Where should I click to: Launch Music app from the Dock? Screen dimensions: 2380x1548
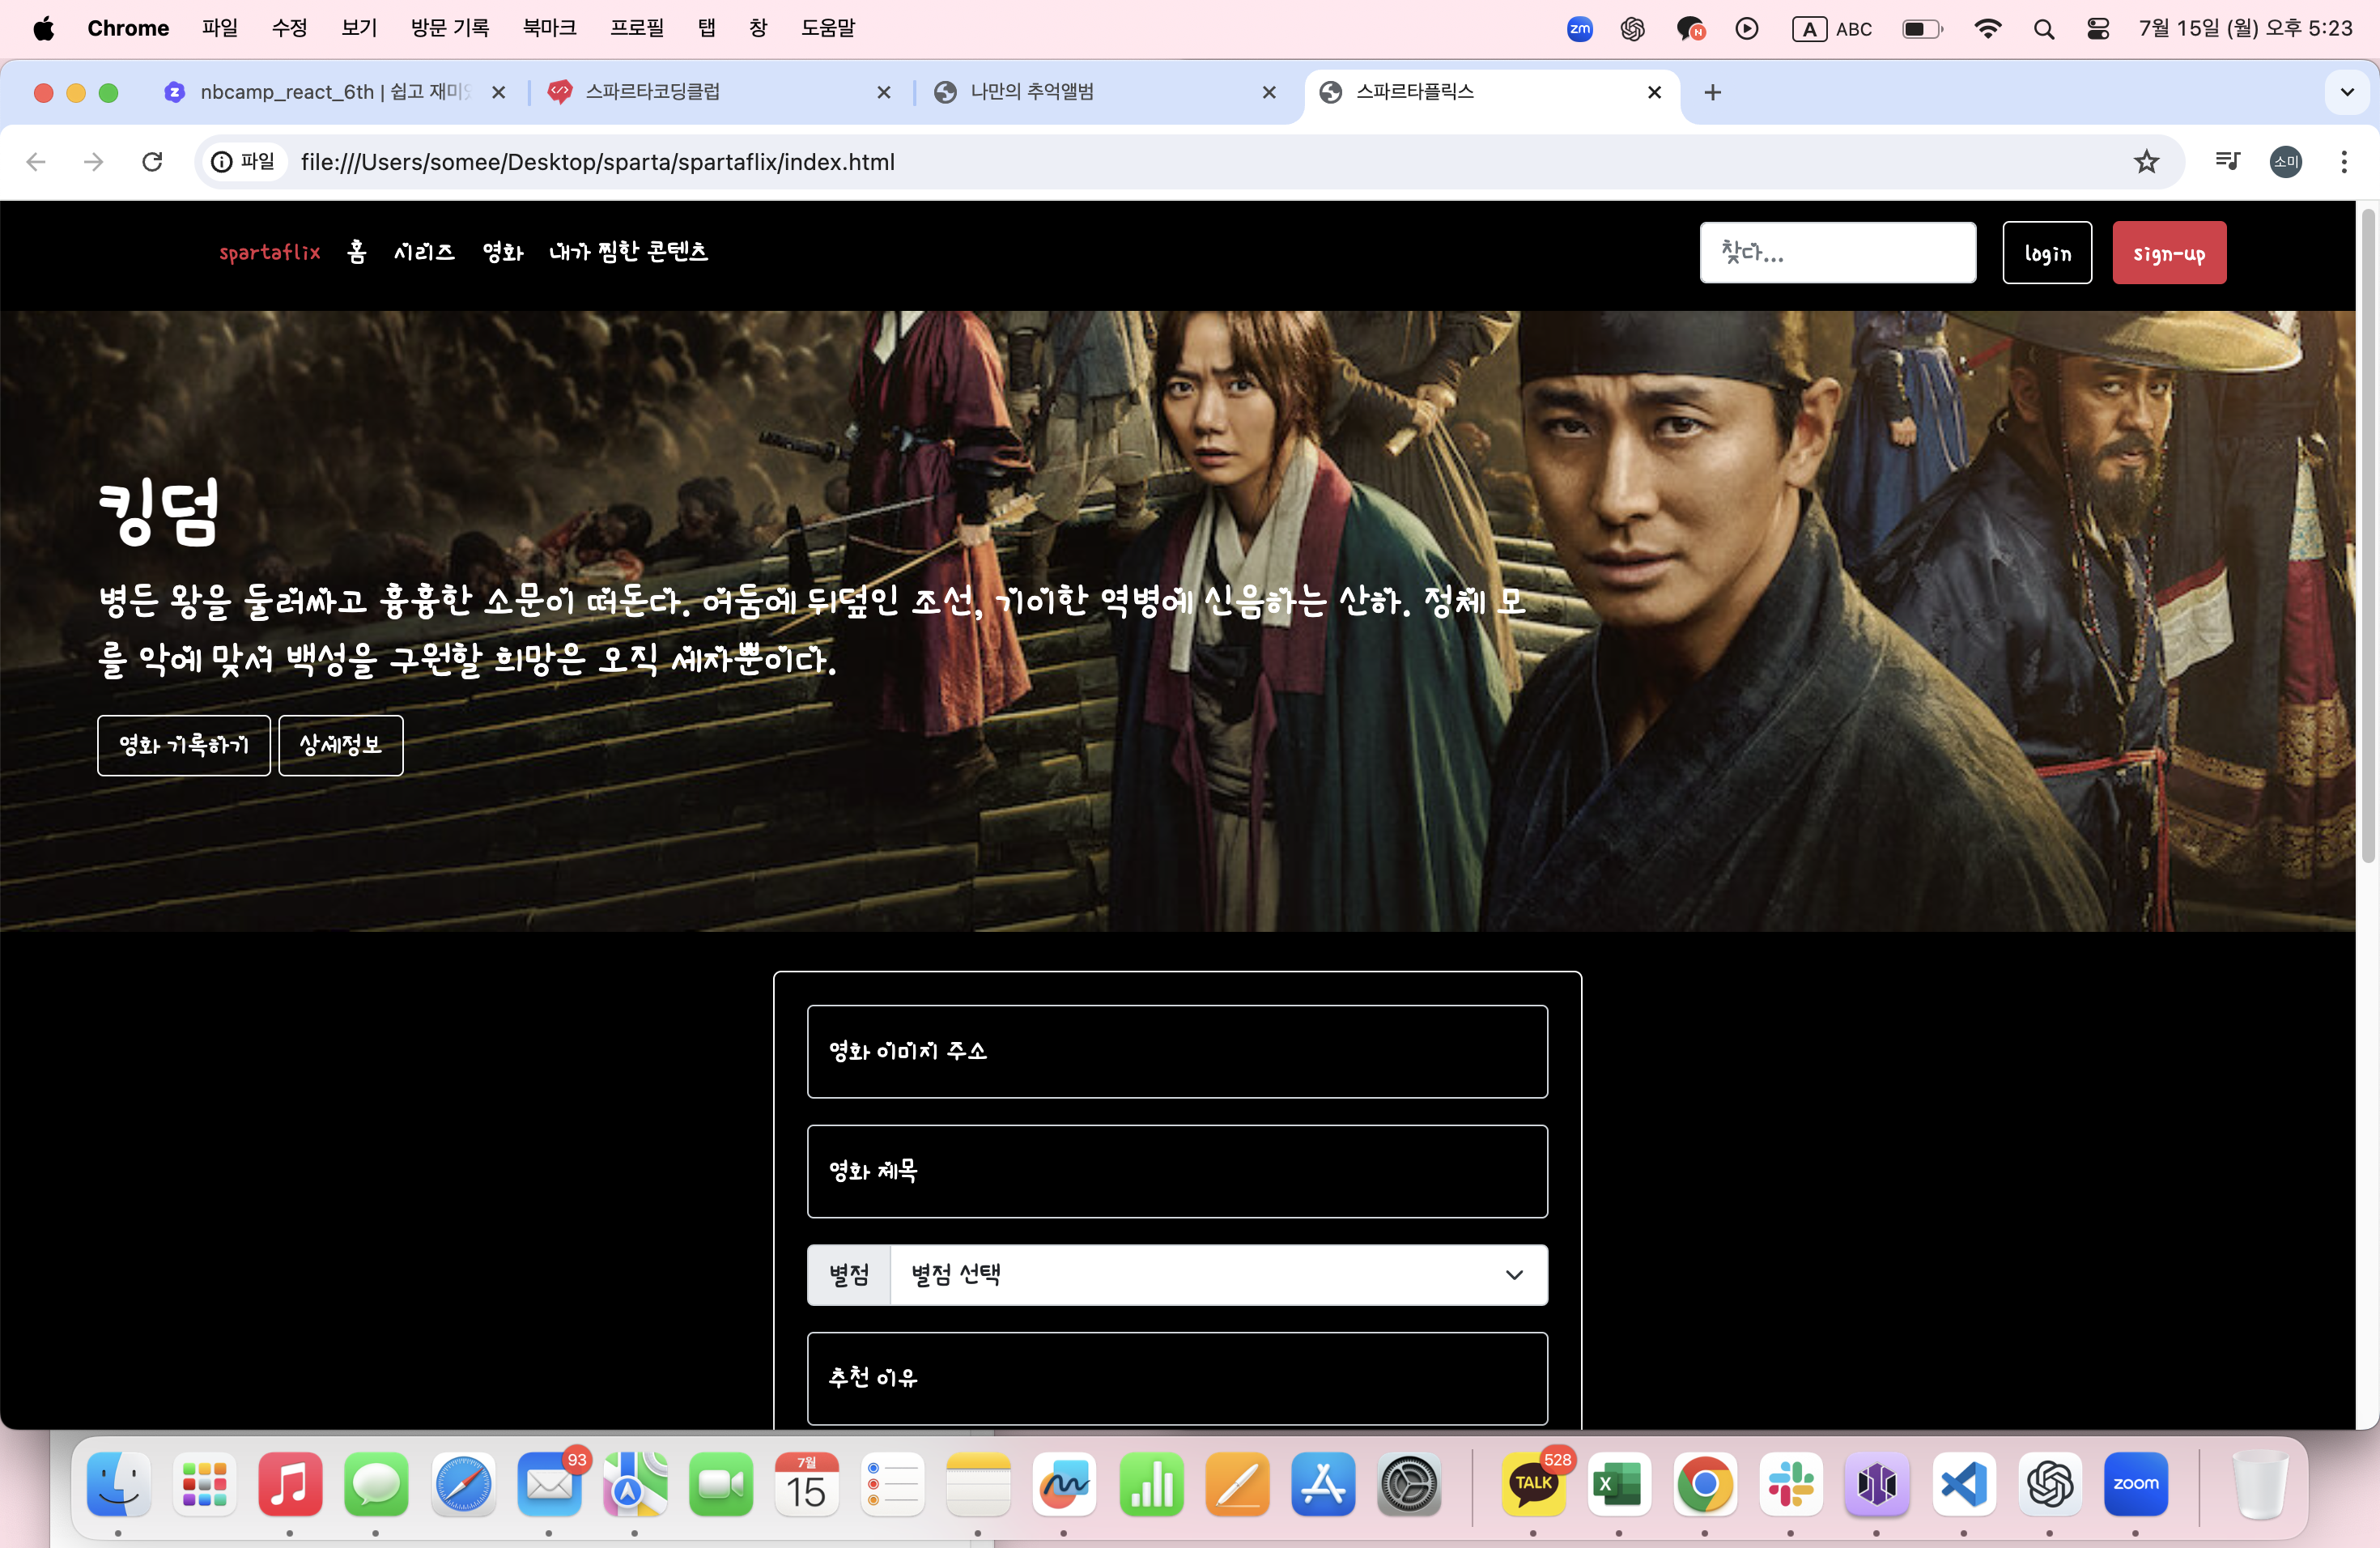[x=290, y=1484]
